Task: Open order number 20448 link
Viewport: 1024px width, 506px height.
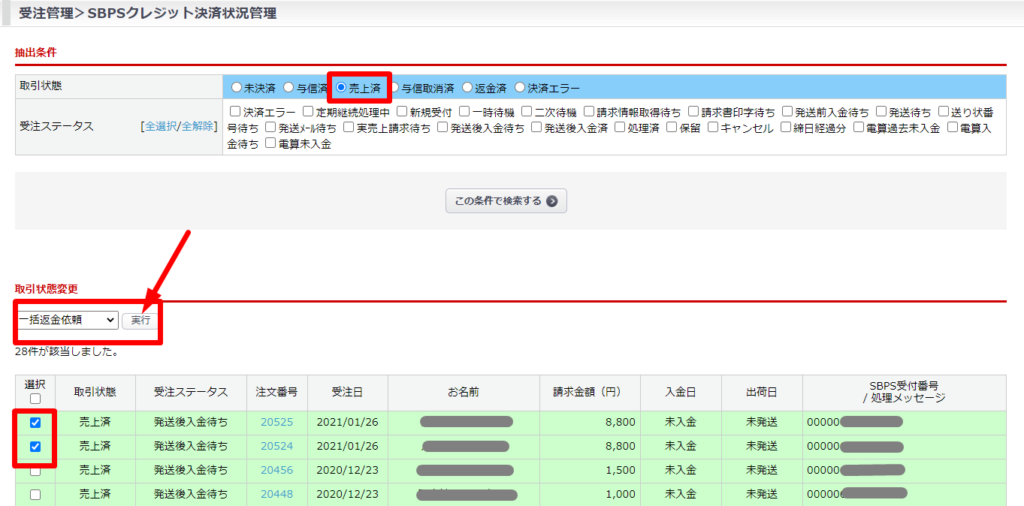Action: [x=276, y=494]
